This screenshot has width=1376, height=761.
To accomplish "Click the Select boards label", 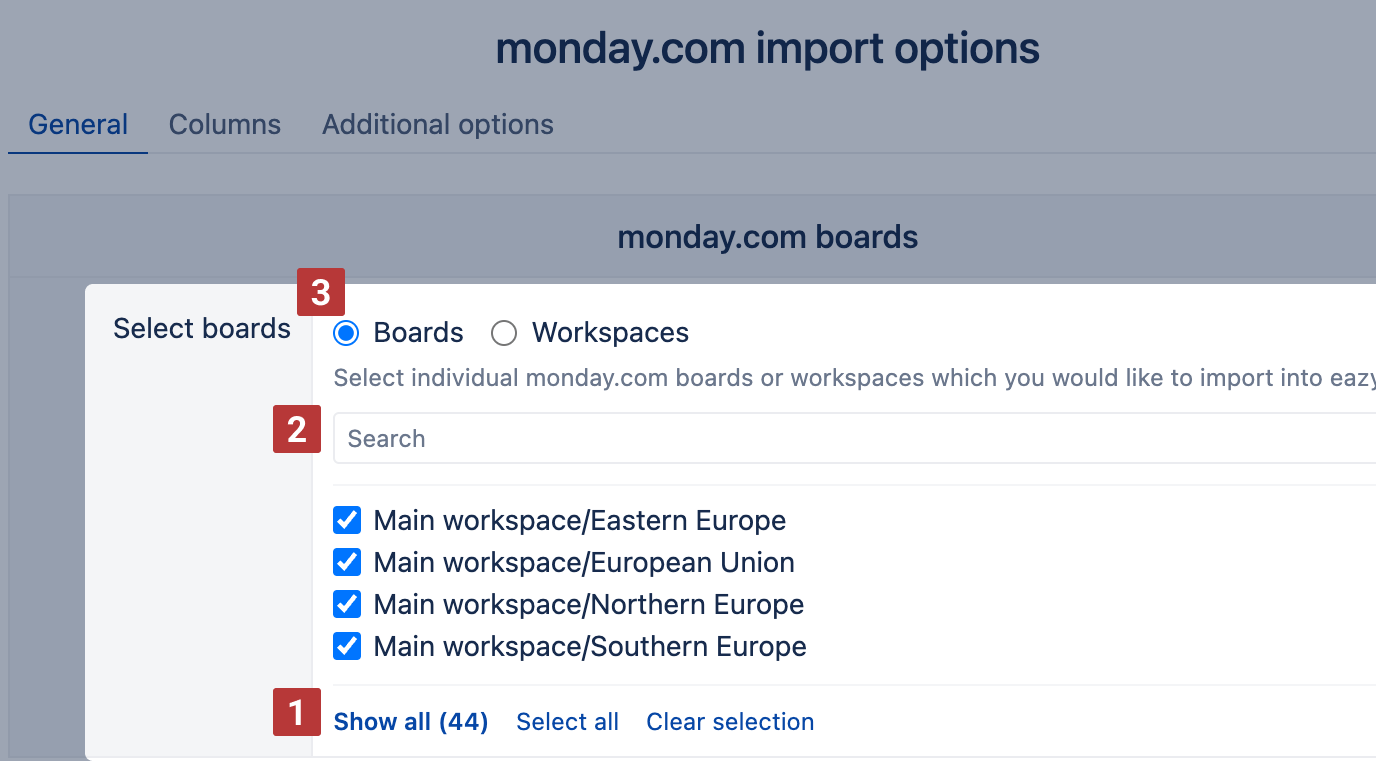I will coord(202,329).
